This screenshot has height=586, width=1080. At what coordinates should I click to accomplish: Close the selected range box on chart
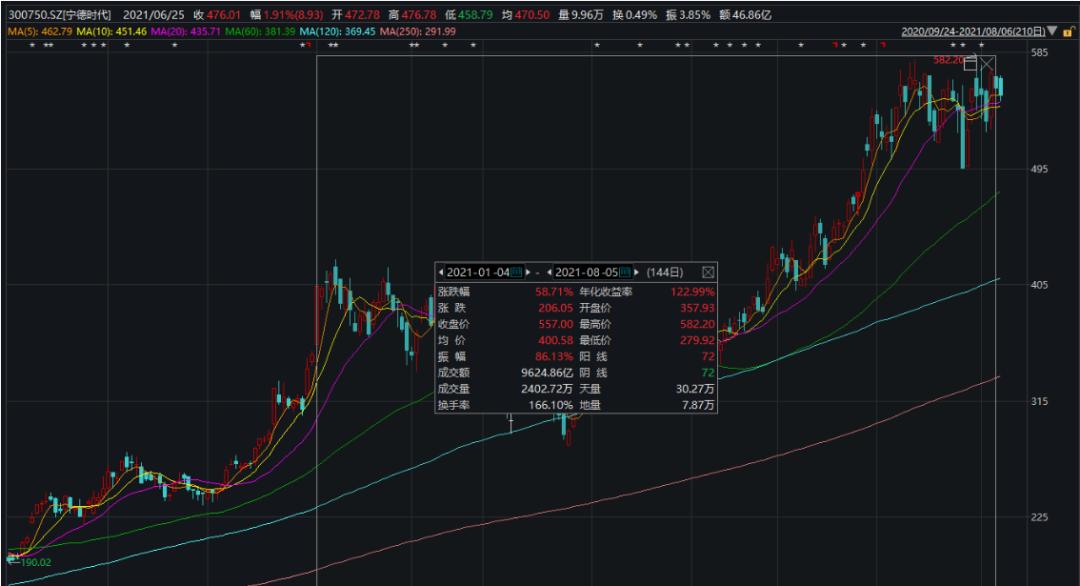pos(987,64)
